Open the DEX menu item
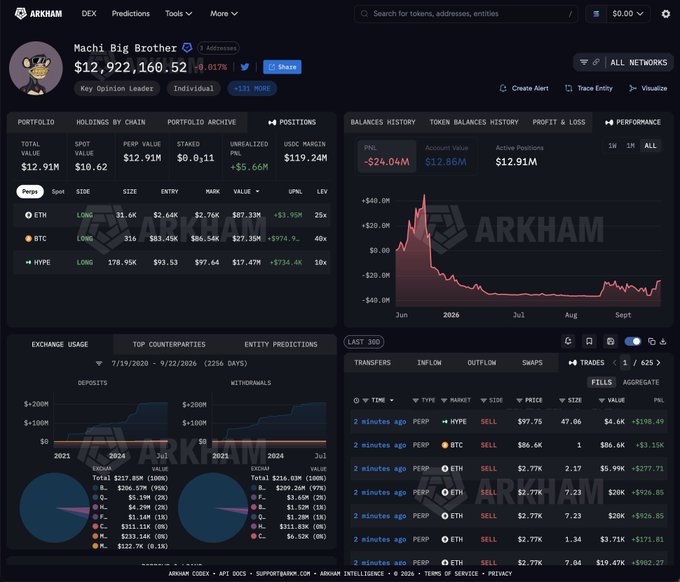This screenshot has height=582, width=680. (x=89, y=13)
